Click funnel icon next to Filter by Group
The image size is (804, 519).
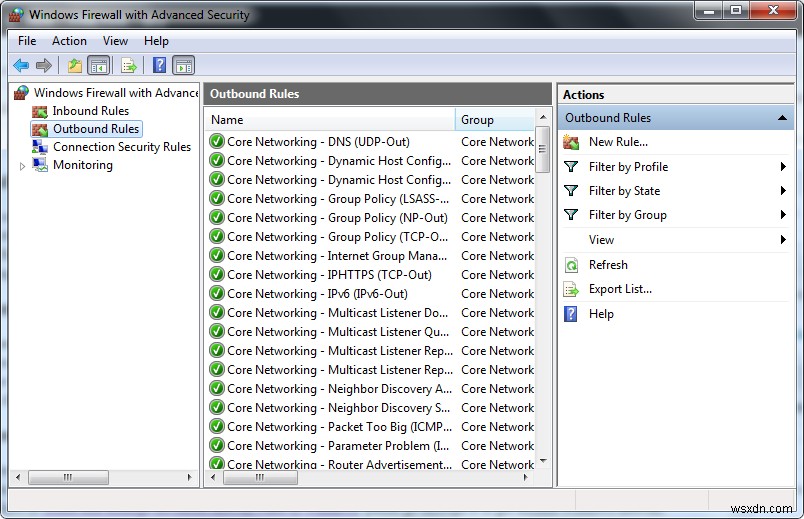pyautogui.click(x=571, y=215)
